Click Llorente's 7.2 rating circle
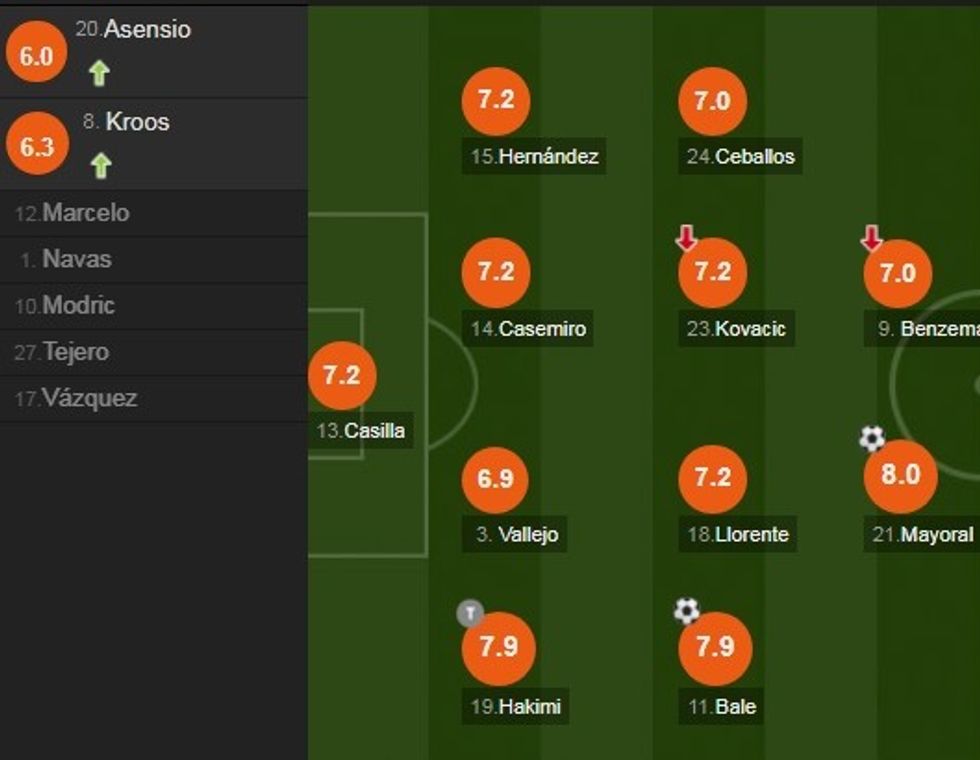Screen dimensions: 980x760 [712, 479]
